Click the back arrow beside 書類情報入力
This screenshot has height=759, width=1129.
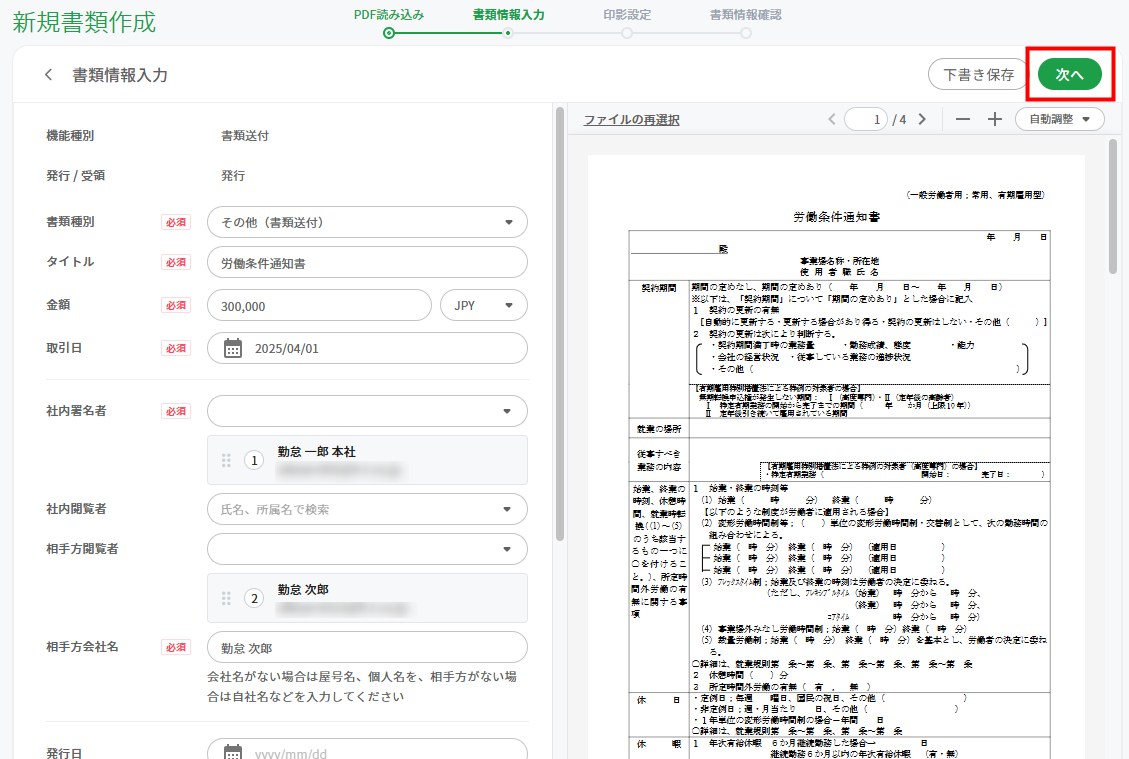pos(48,75)
